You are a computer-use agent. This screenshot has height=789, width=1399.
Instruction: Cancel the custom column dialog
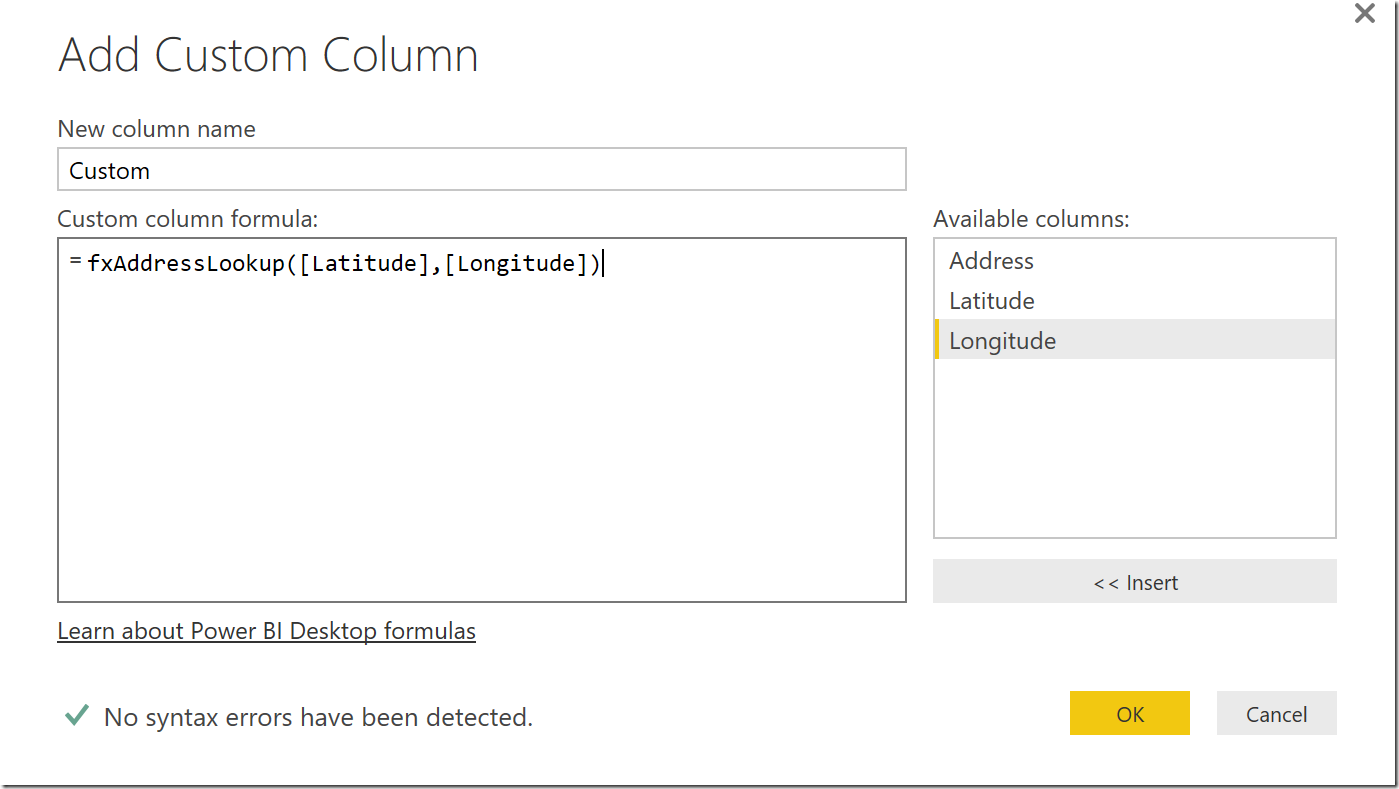pyautogui.click(x=1276, y=714)
